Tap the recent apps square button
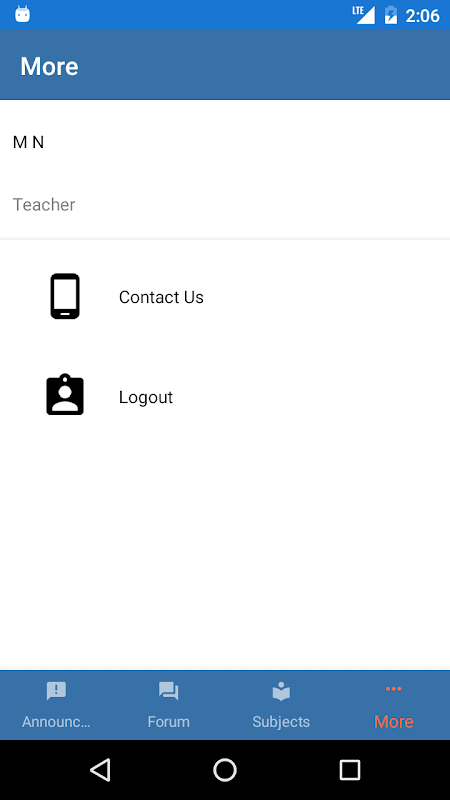450x800 pixels. click(349, 769)
